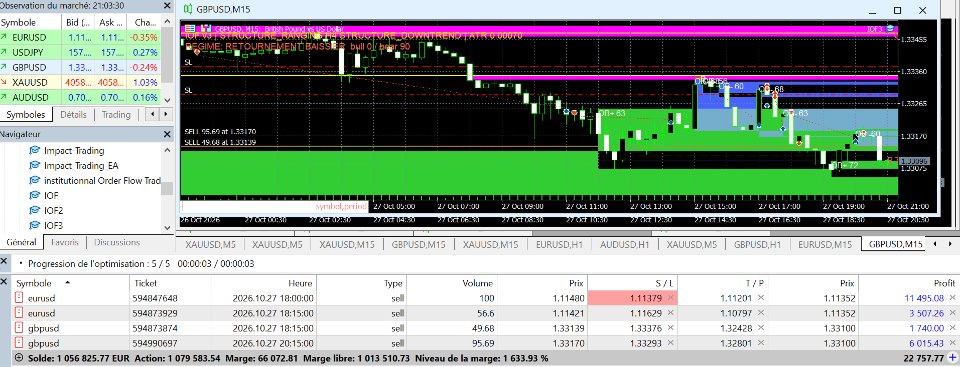
Task: Move chart tabs left with arrow button
Action: click(934, 244)
